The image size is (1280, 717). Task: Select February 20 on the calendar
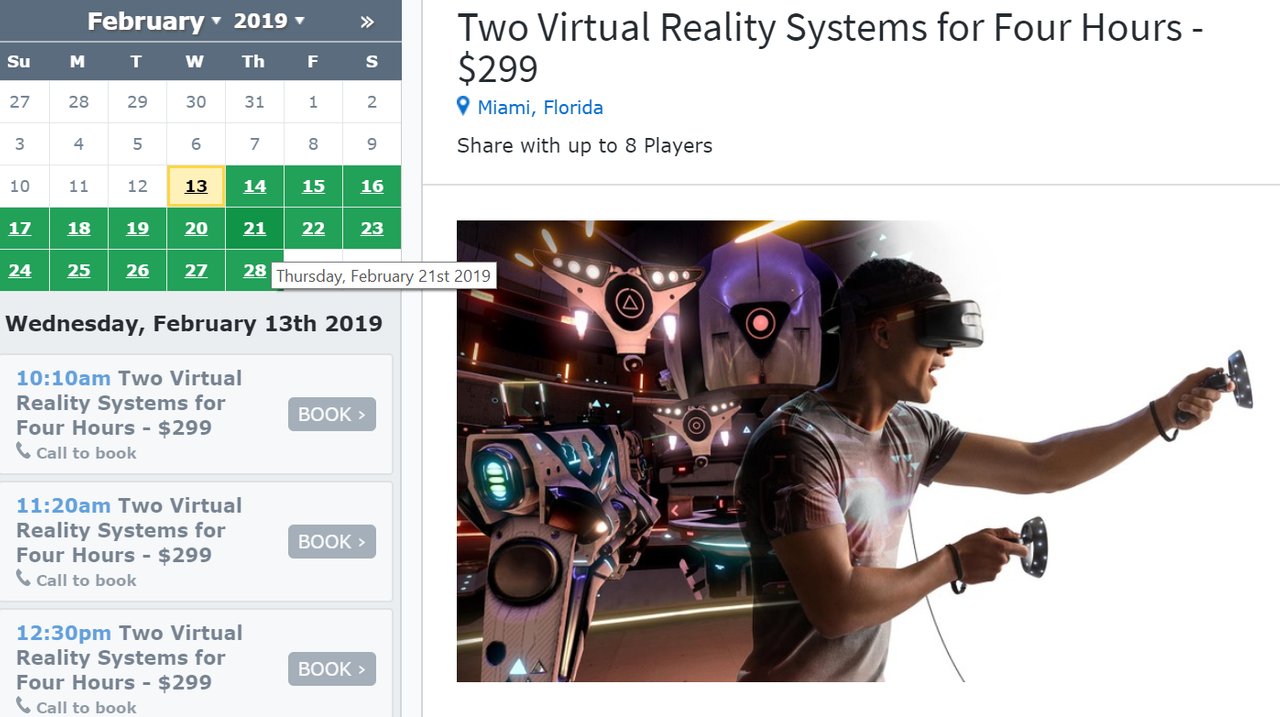[x=196, y=228]
